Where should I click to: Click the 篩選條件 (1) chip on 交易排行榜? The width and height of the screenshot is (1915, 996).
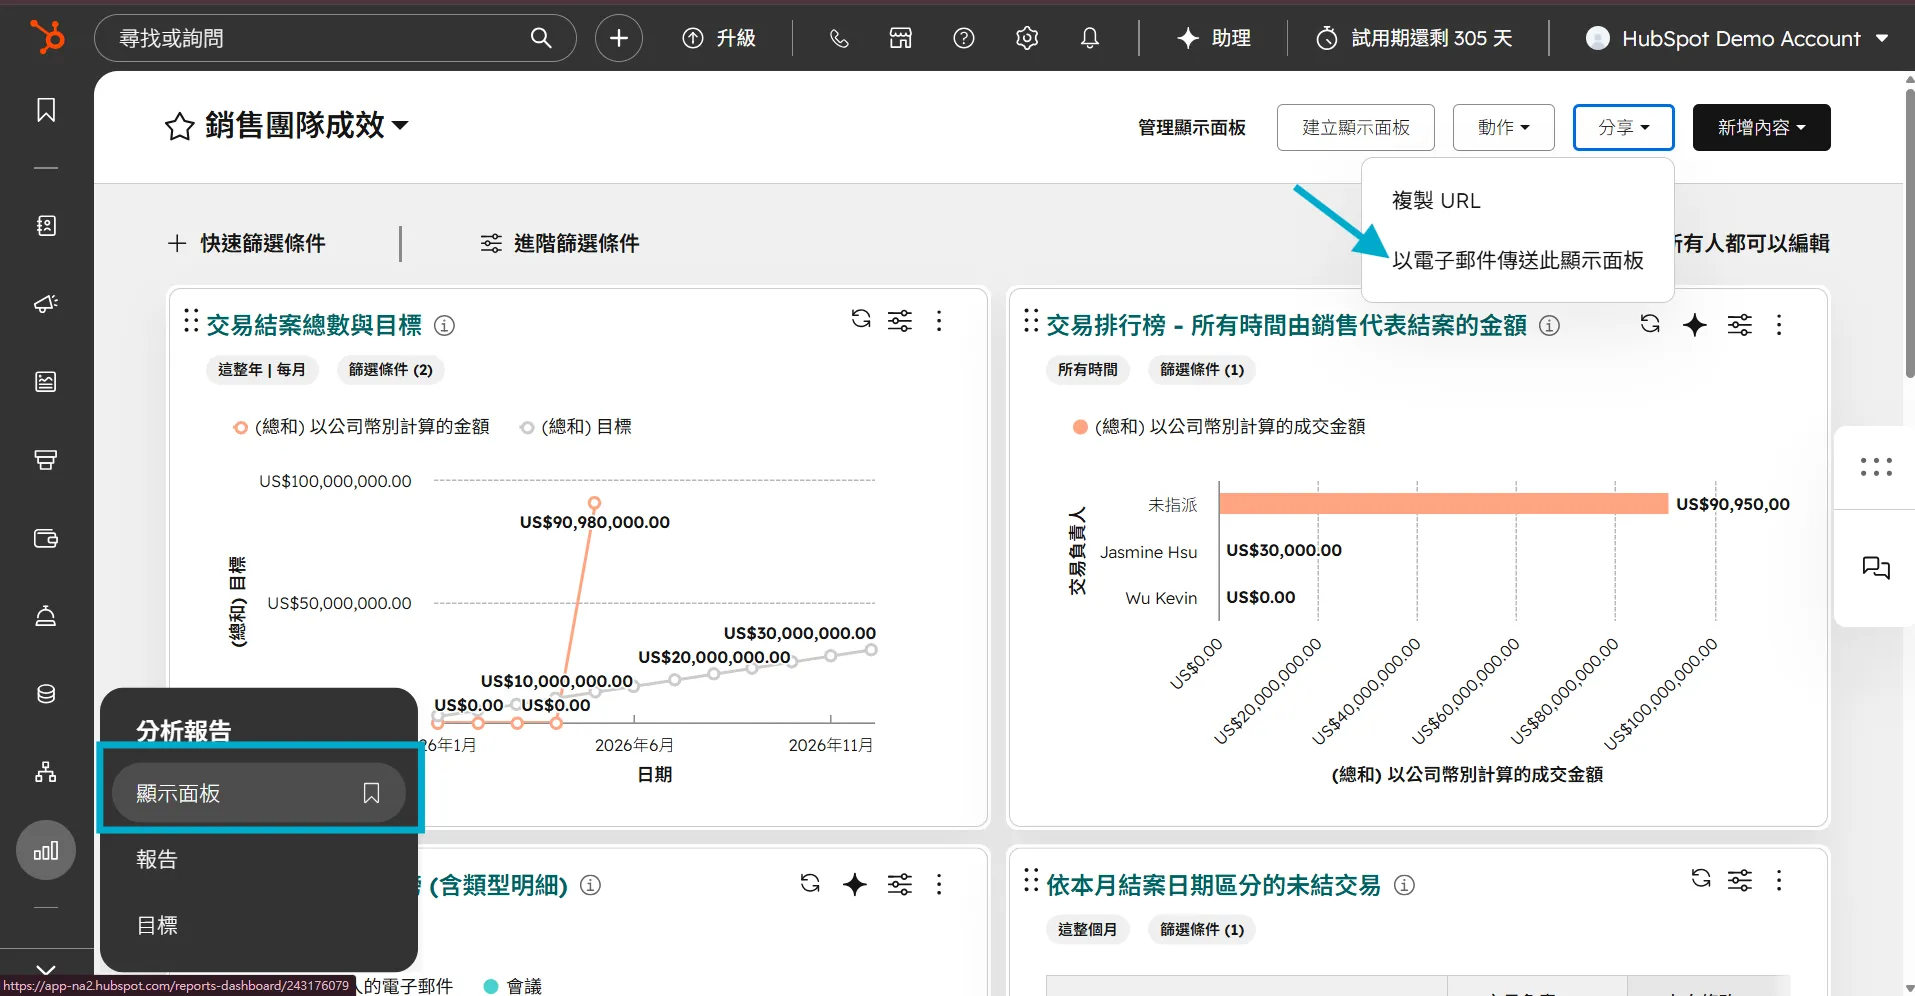pos(1202,370)
